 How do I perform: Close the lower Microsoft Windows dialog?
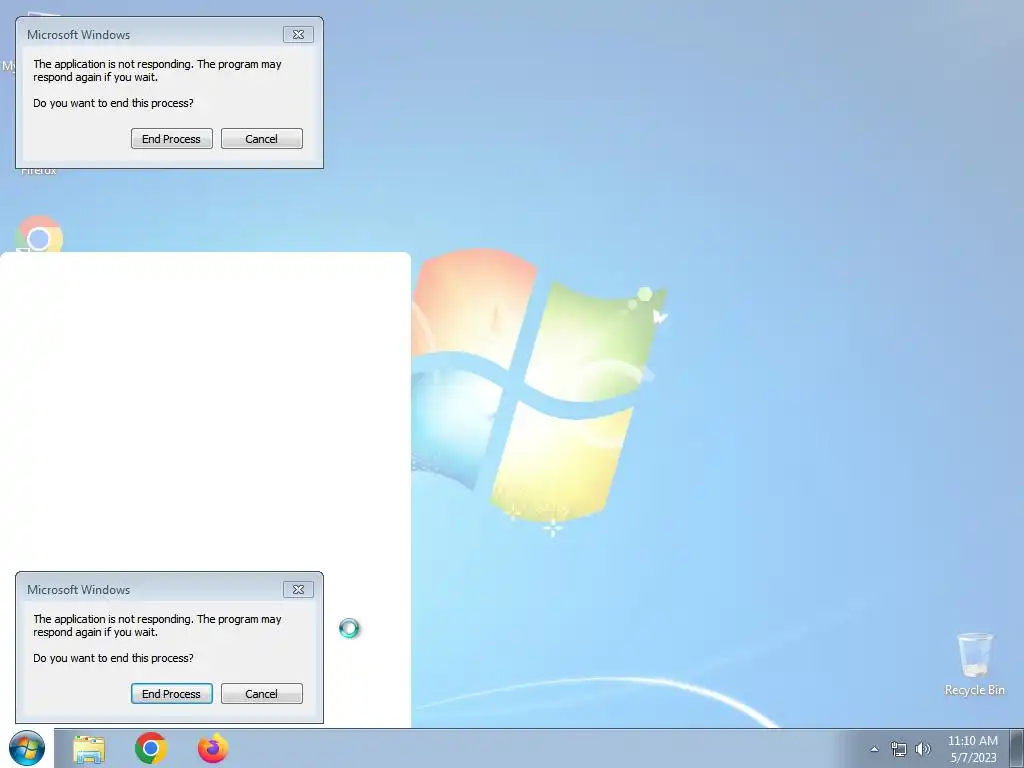coord(298,590)
